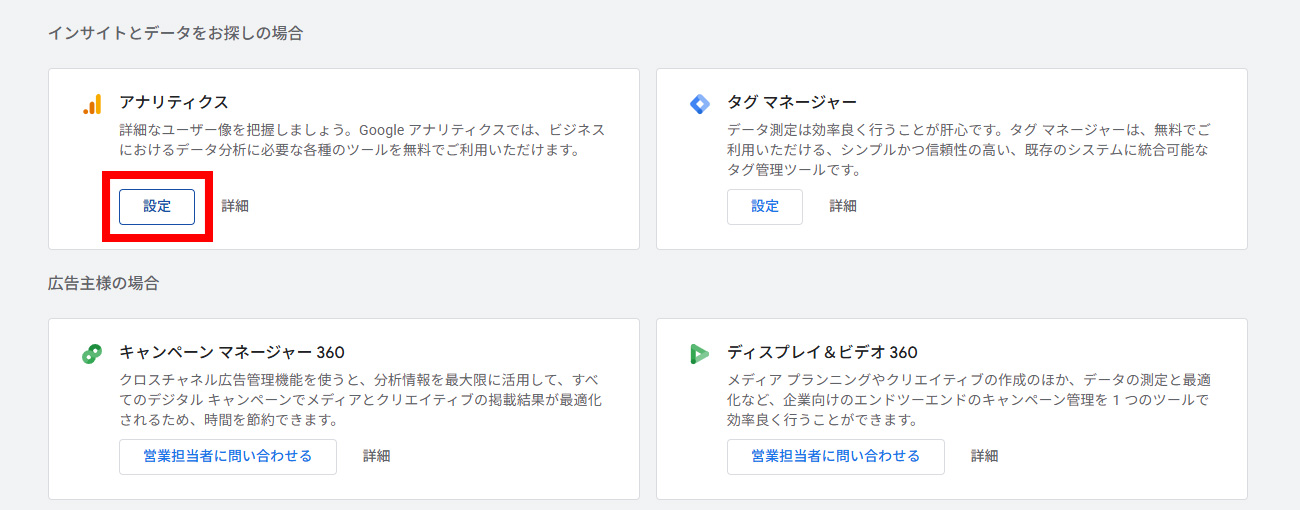Screen dimensions: 1300x510
Task: Select the アナリティクス card title
Action: (174, 102)
